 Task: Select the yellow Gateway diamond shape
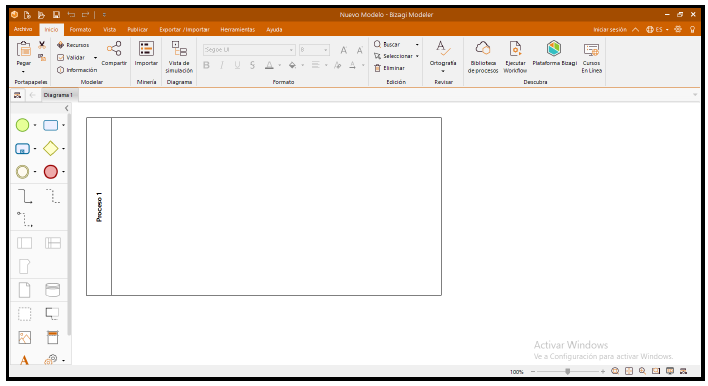pos(51,149)
